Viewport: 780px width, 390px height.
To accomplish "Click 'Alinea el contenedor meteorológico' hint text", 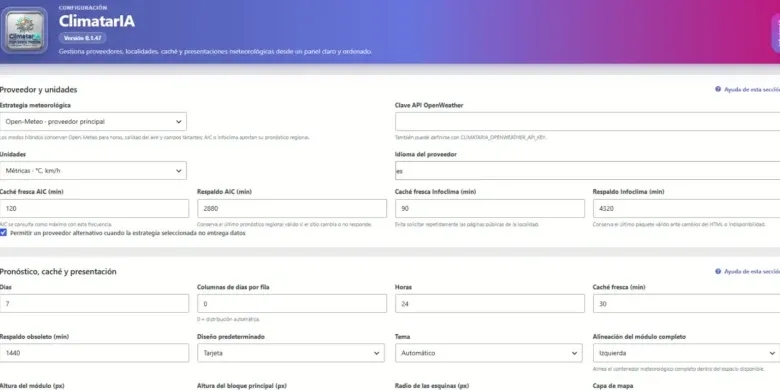I will (679, 369).
